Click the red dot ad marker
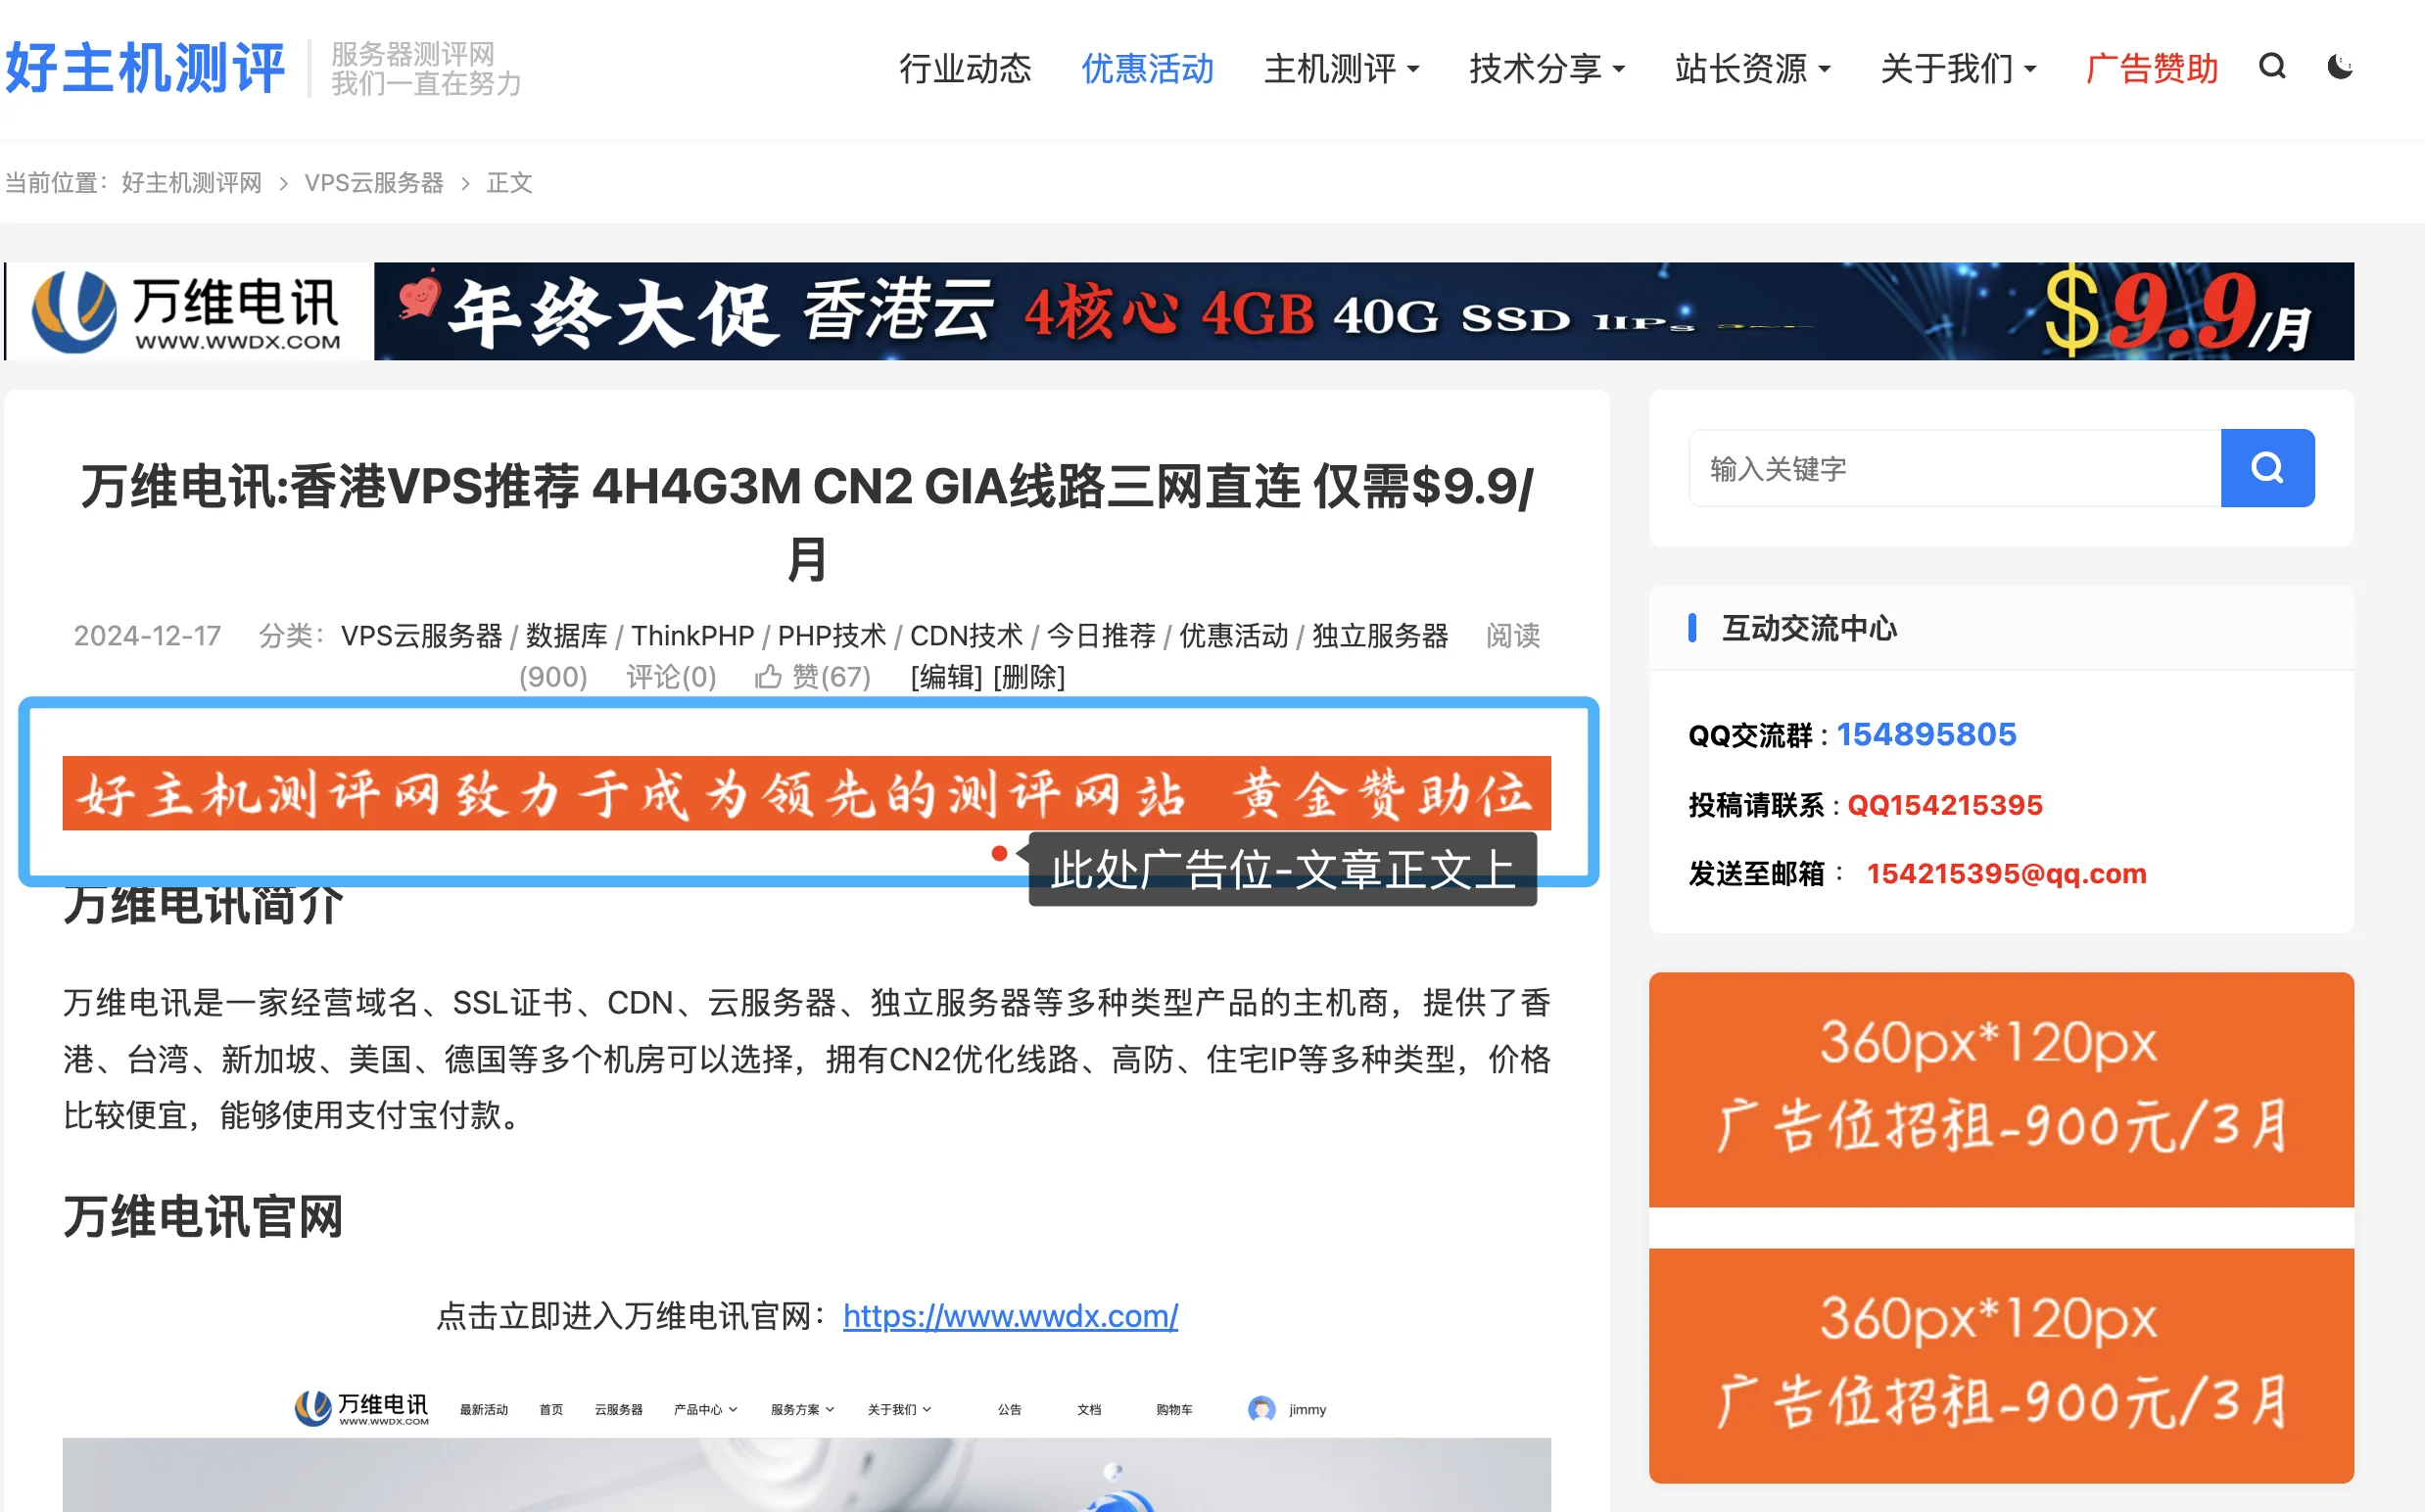The height and width of the screenshot is (1512, 2425). click(x=999, y=853)
